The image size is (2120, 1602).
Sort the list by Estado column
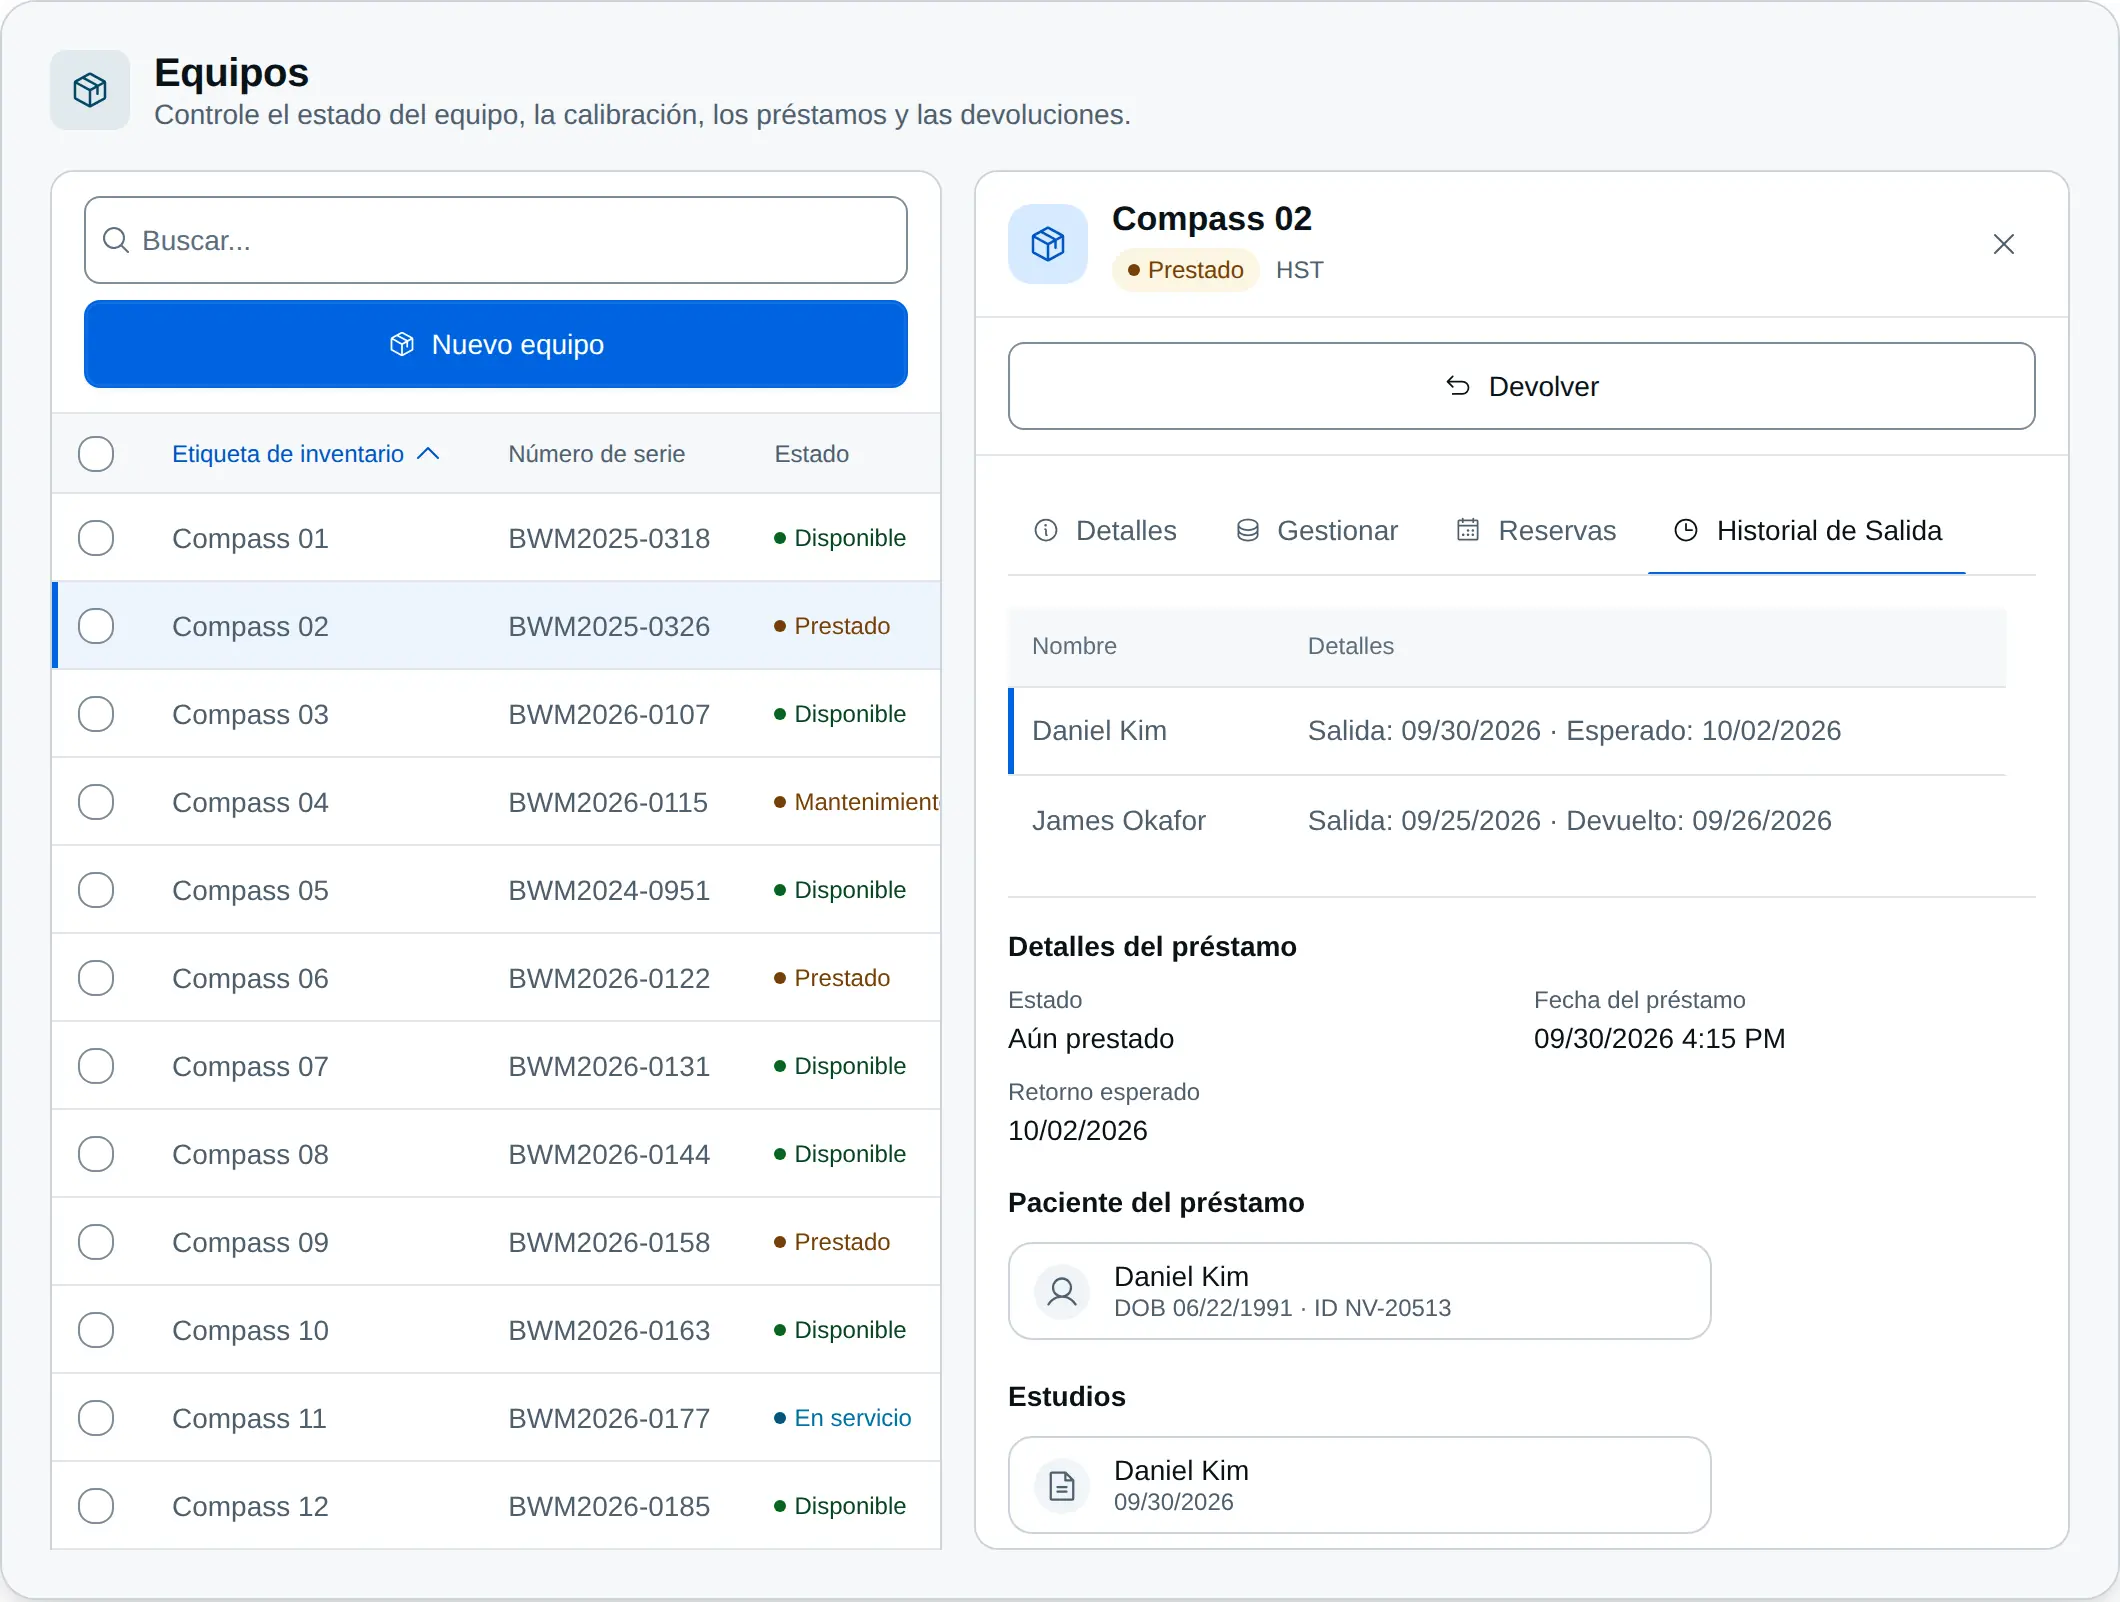(811, 454)
